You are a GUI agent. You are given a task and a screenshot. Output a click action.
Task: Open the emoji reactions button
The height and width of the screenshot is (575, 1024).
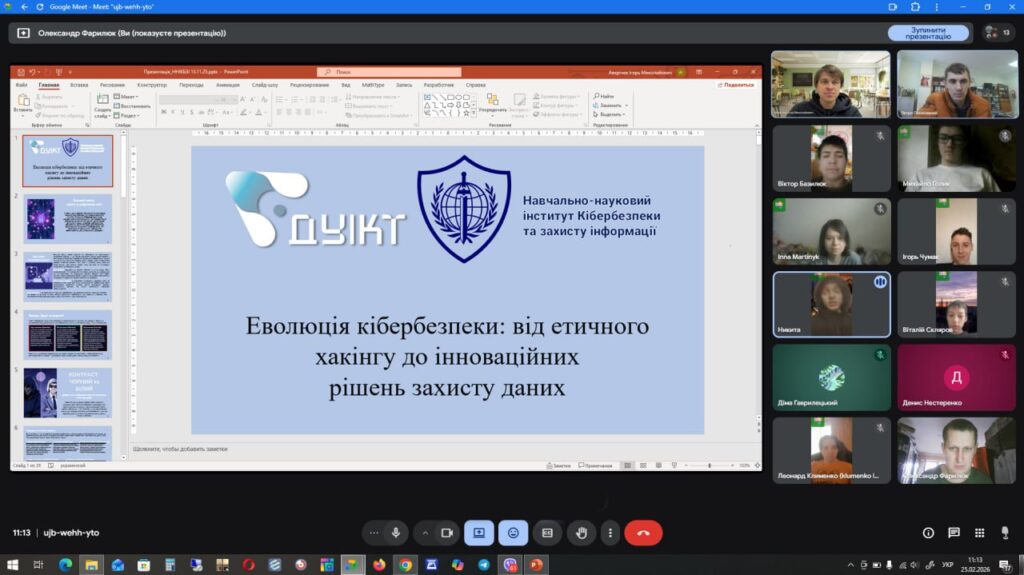[x=513, y=533]
